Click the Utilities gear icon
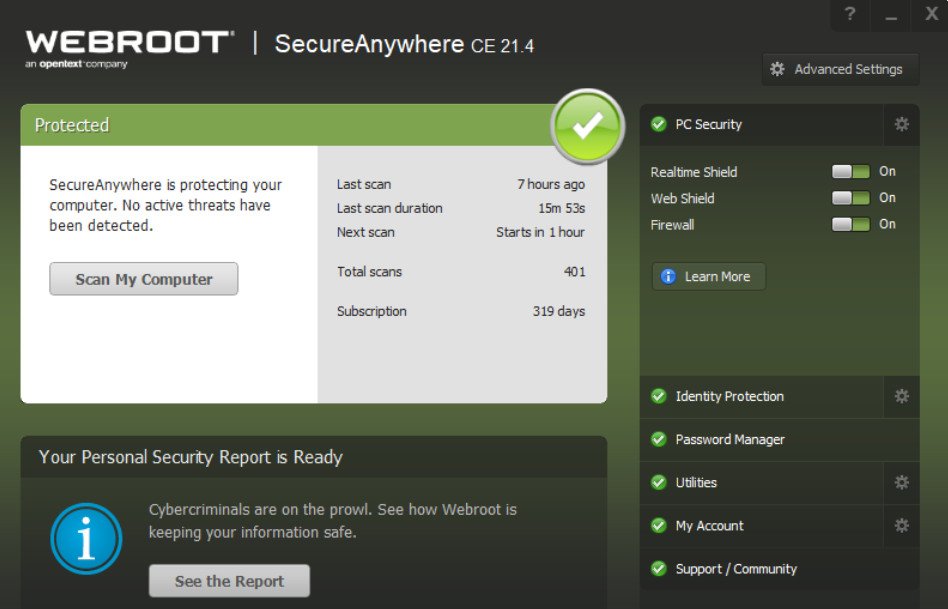948x609 pixels. pos(901,483)
